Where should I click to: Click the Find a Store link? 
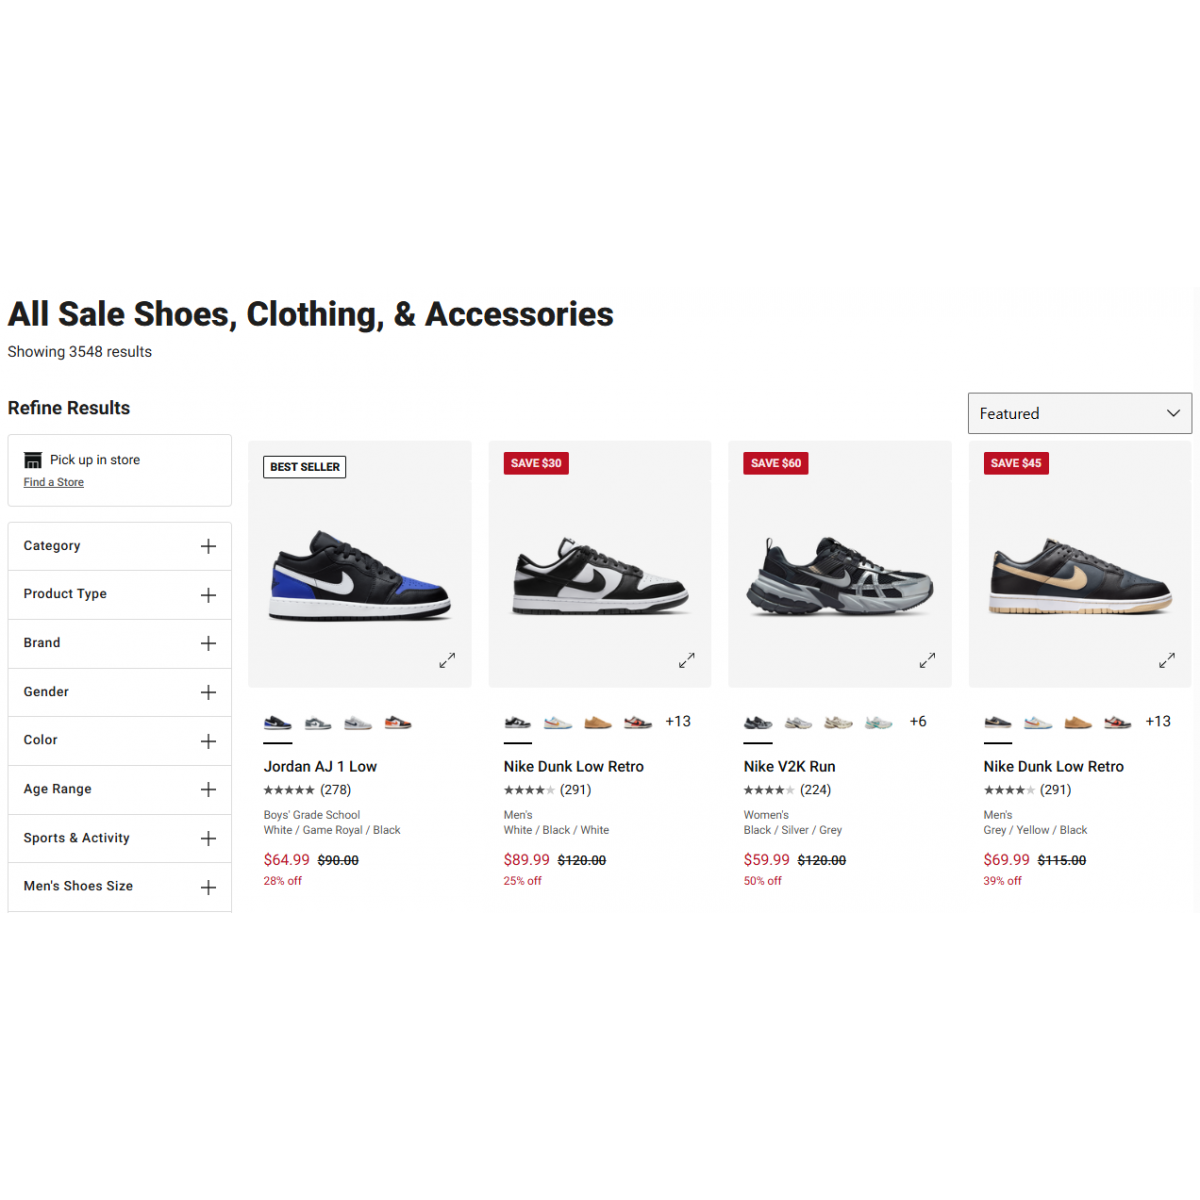tap(54, 482)
